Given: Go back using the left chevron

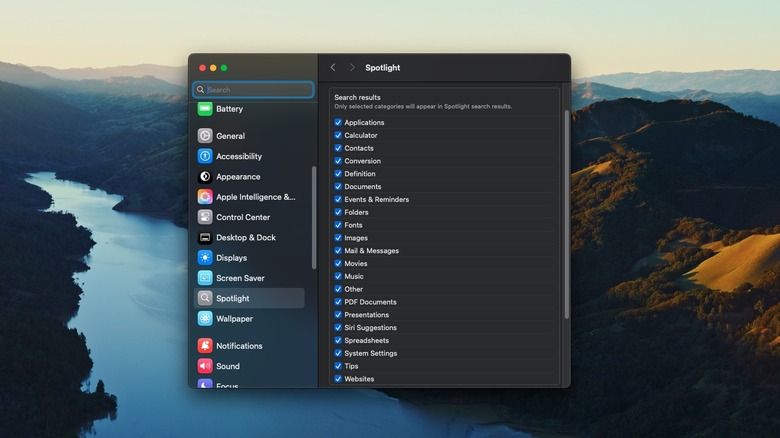Looking at the screenshot, I should click(333, 68).
